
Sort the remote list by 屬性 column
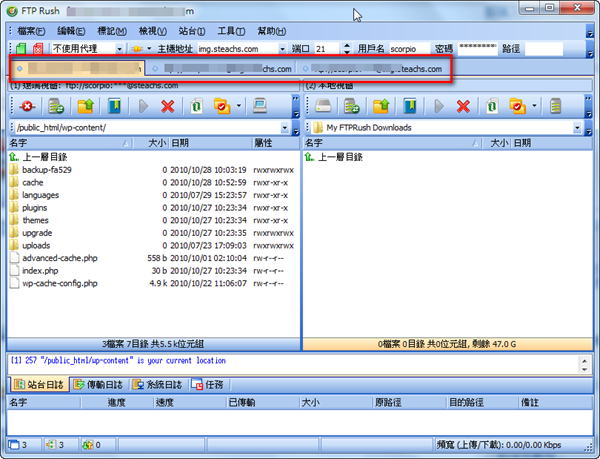pos(276,143)
